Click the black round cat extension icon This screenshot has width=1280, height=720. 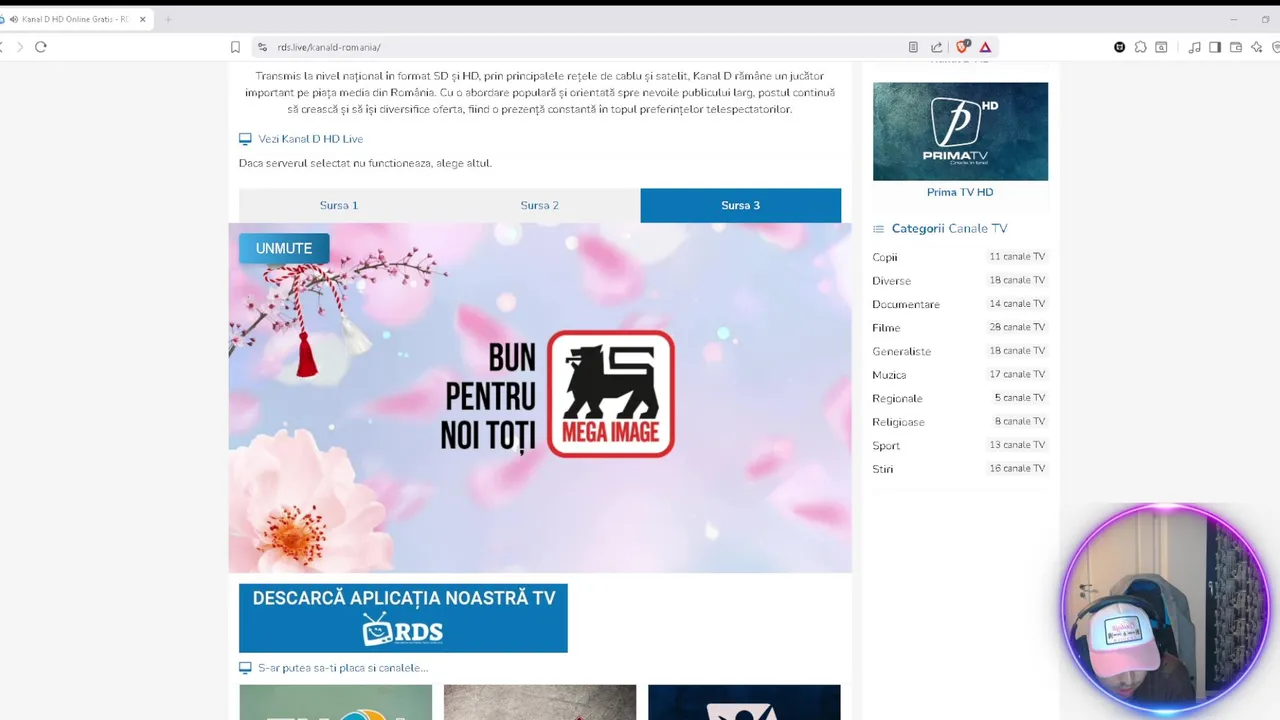tap(1119, 47)
